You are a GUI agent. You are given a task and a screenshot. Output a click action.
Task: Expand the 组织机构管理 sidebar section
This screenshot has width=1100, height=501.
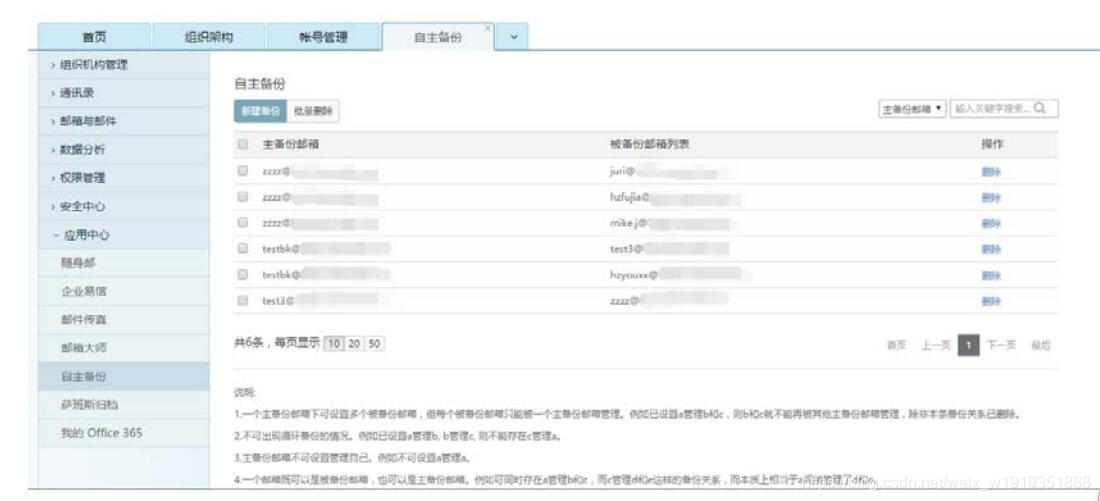[124, 65]
